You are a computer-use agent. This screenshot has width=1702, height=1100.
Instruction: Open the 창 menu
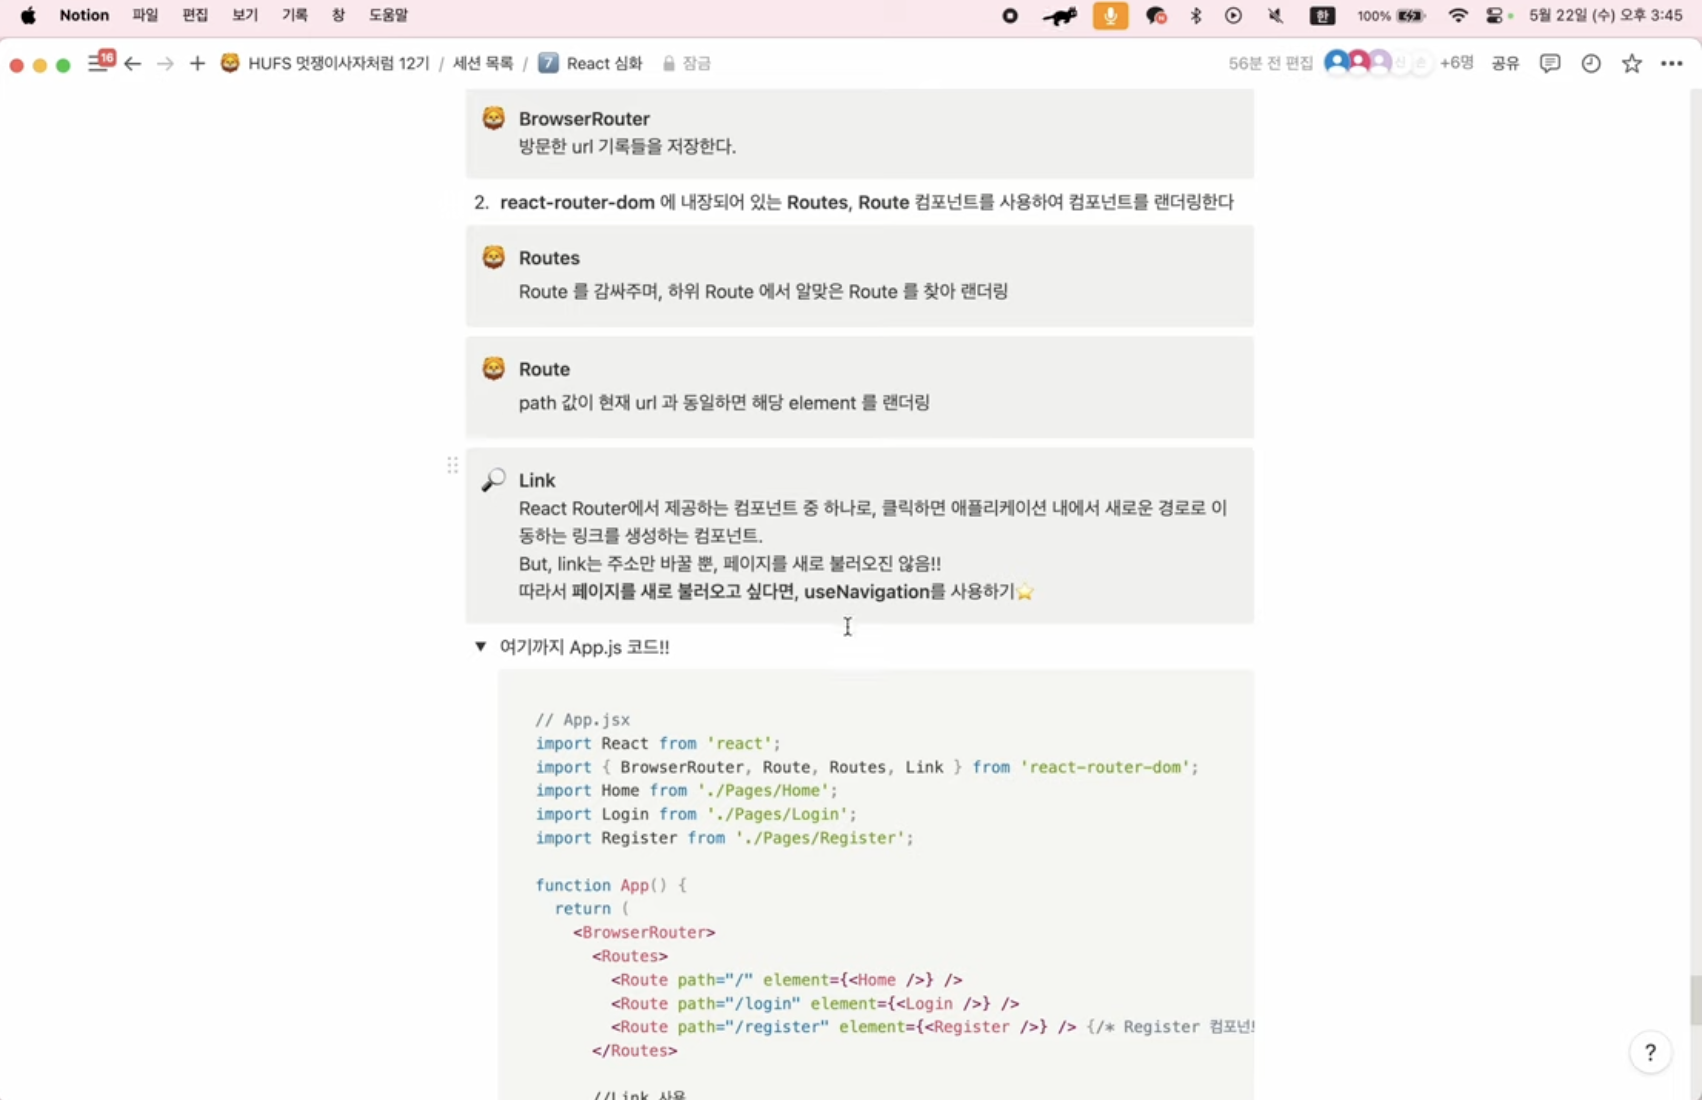coord(338,15)
